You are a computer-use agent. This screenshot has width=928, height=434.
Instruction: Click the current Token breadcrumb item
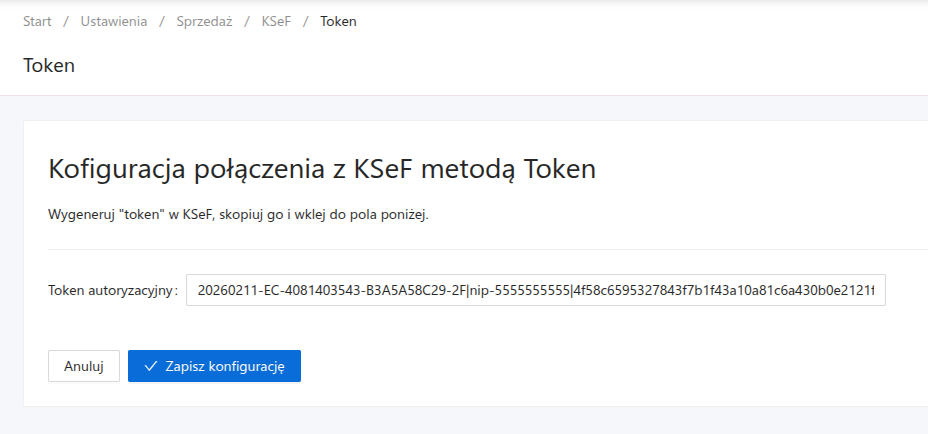338,21
